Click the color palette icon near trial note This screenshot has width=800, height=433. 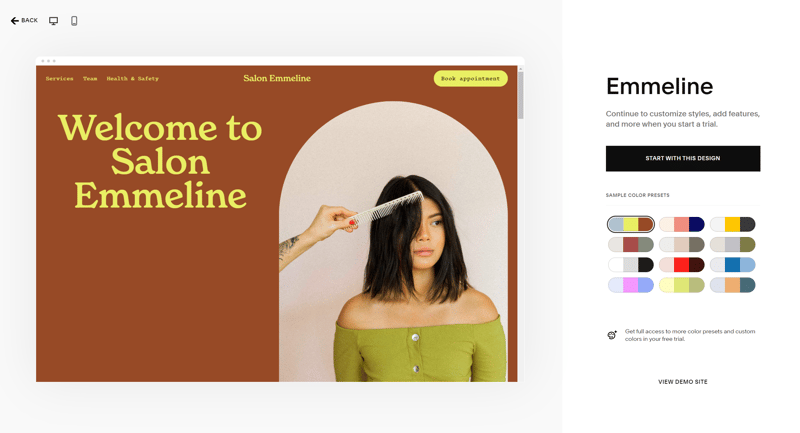[x=612, y=335]
